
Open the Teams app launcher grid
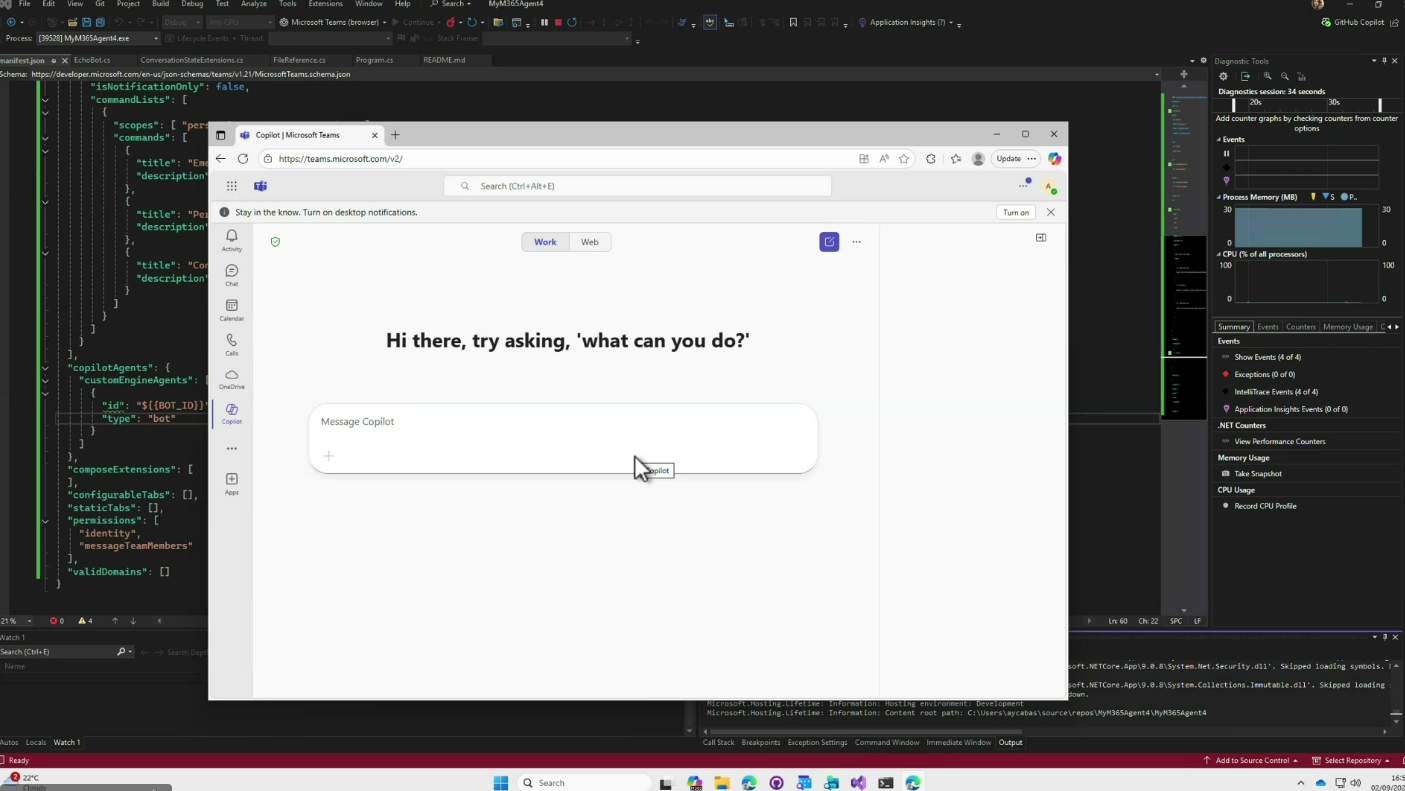[231, 186]
